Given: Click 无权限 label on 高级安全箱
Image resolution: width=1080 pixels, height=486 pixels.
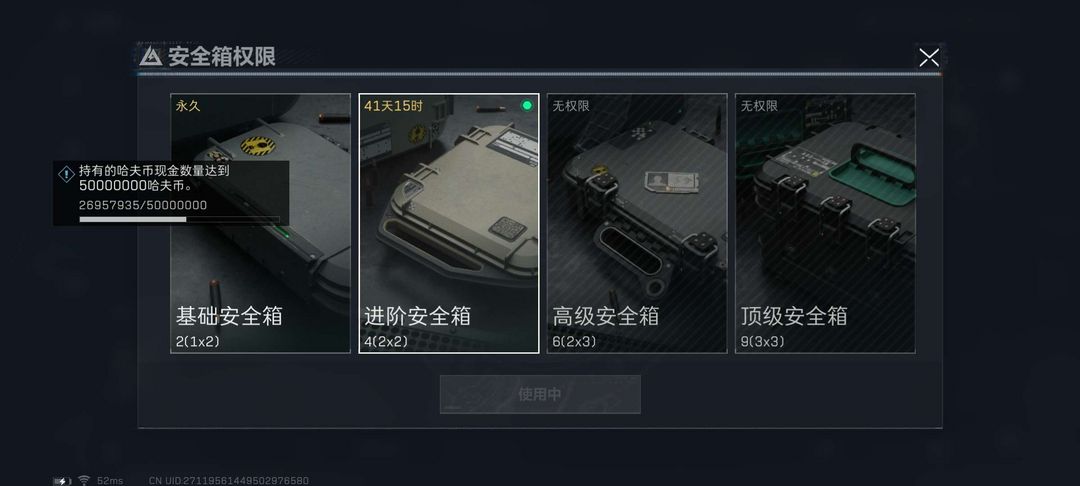Looking at the screenshot, I should tap(571, 106).
